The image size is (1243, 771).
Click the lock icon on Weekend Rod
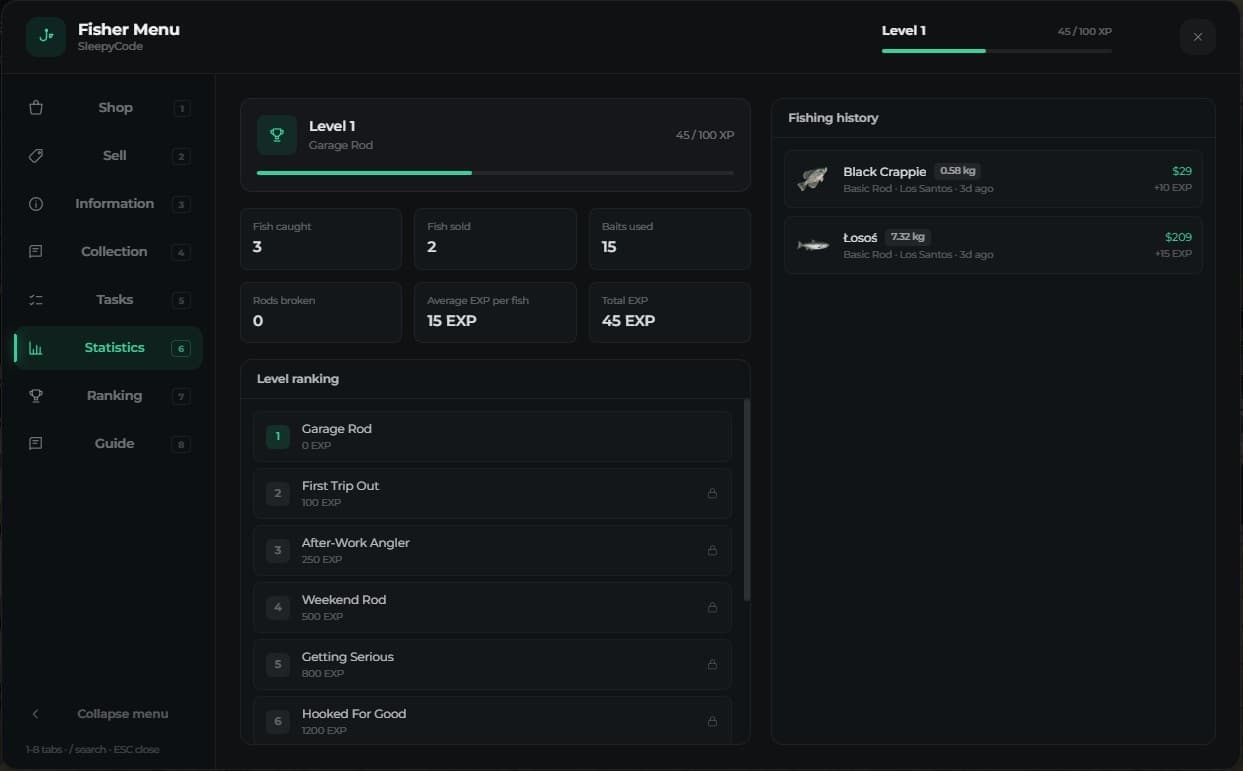coord(712,607)
